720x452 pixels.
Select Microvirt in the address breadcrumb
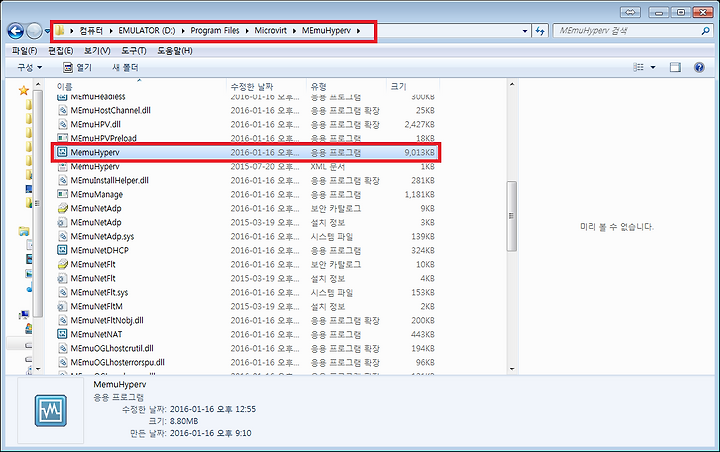pos(270,31)
